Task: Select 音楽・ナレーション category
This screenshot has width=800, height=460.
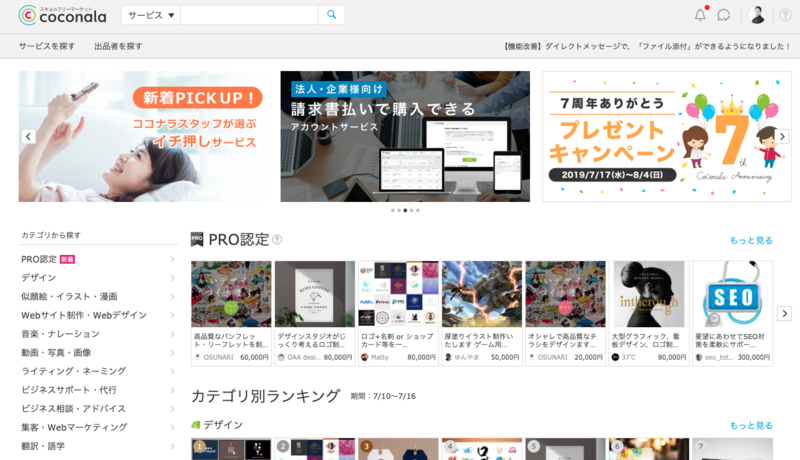Action: [x=97, y=334]
